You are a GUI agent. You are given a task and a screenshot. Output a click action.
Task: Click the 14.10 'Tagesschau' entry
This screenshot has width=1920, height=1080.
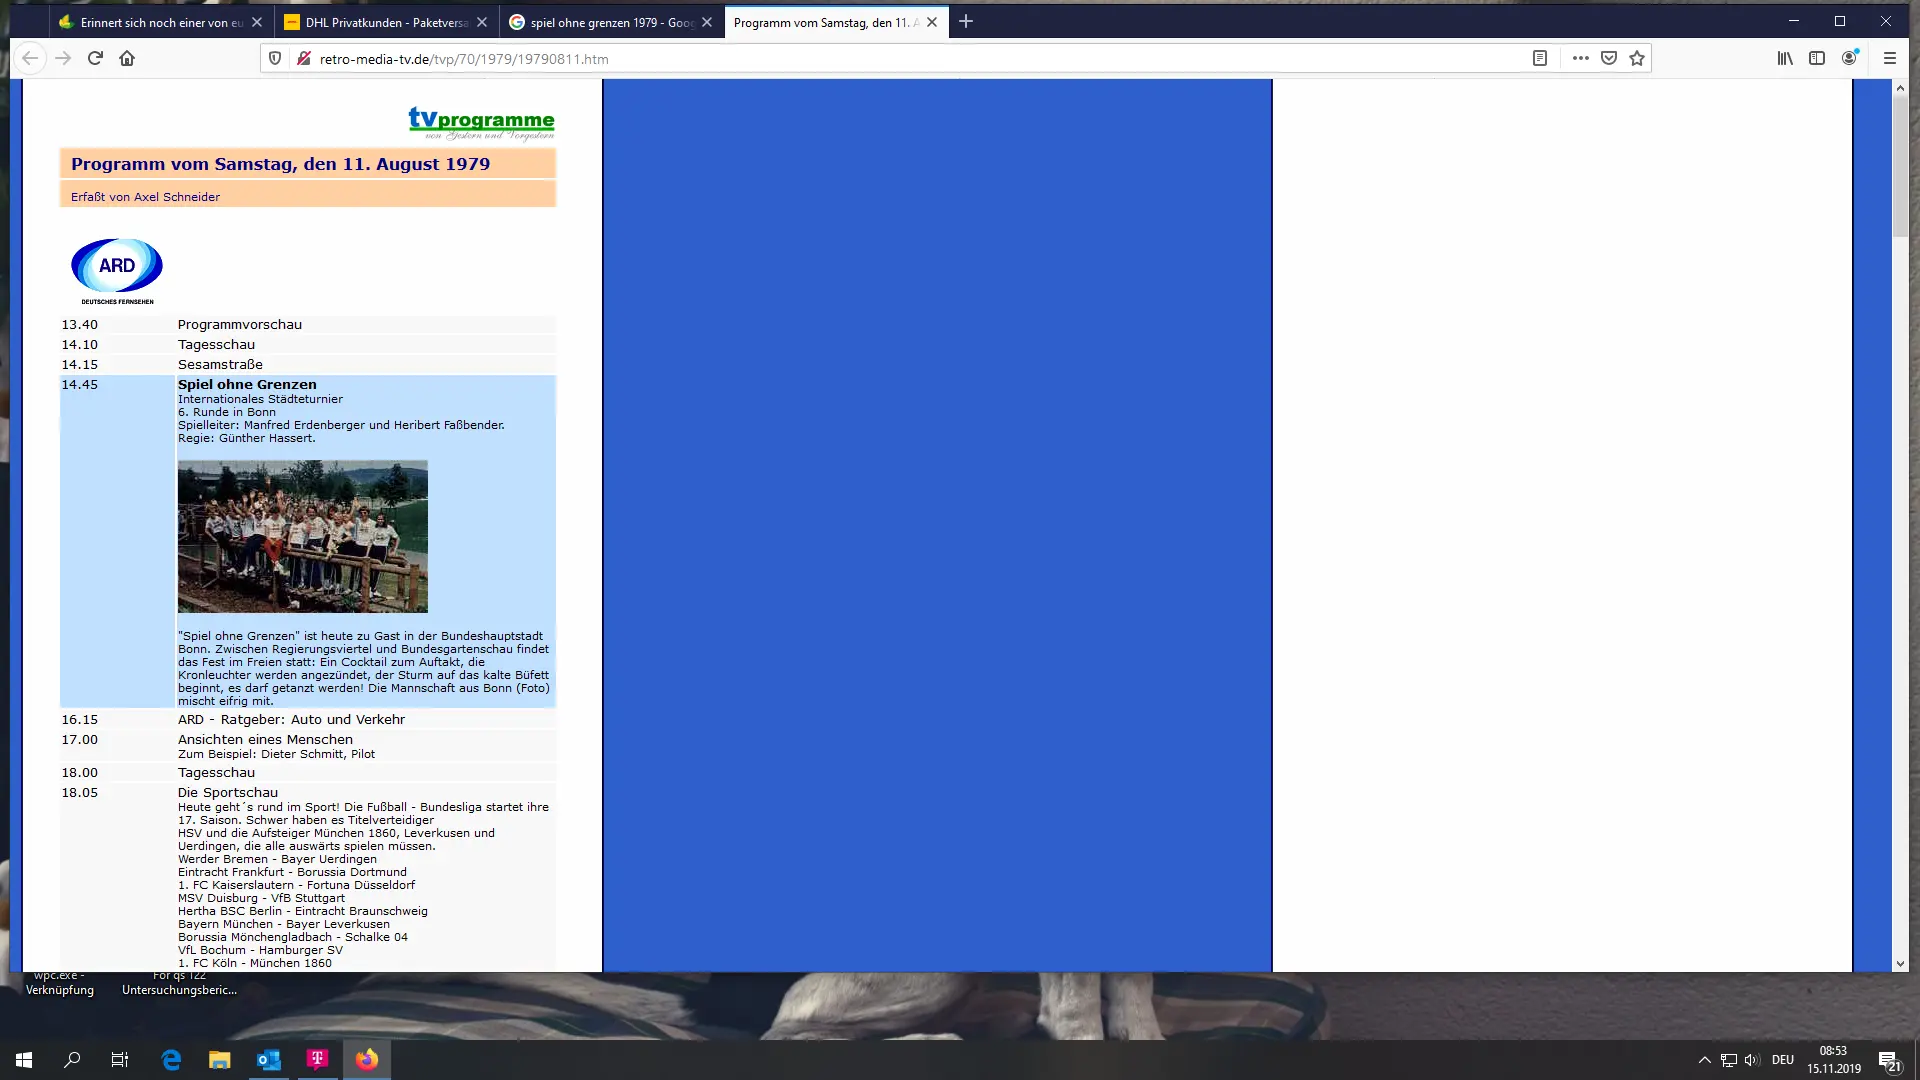(x=216, y=344)
